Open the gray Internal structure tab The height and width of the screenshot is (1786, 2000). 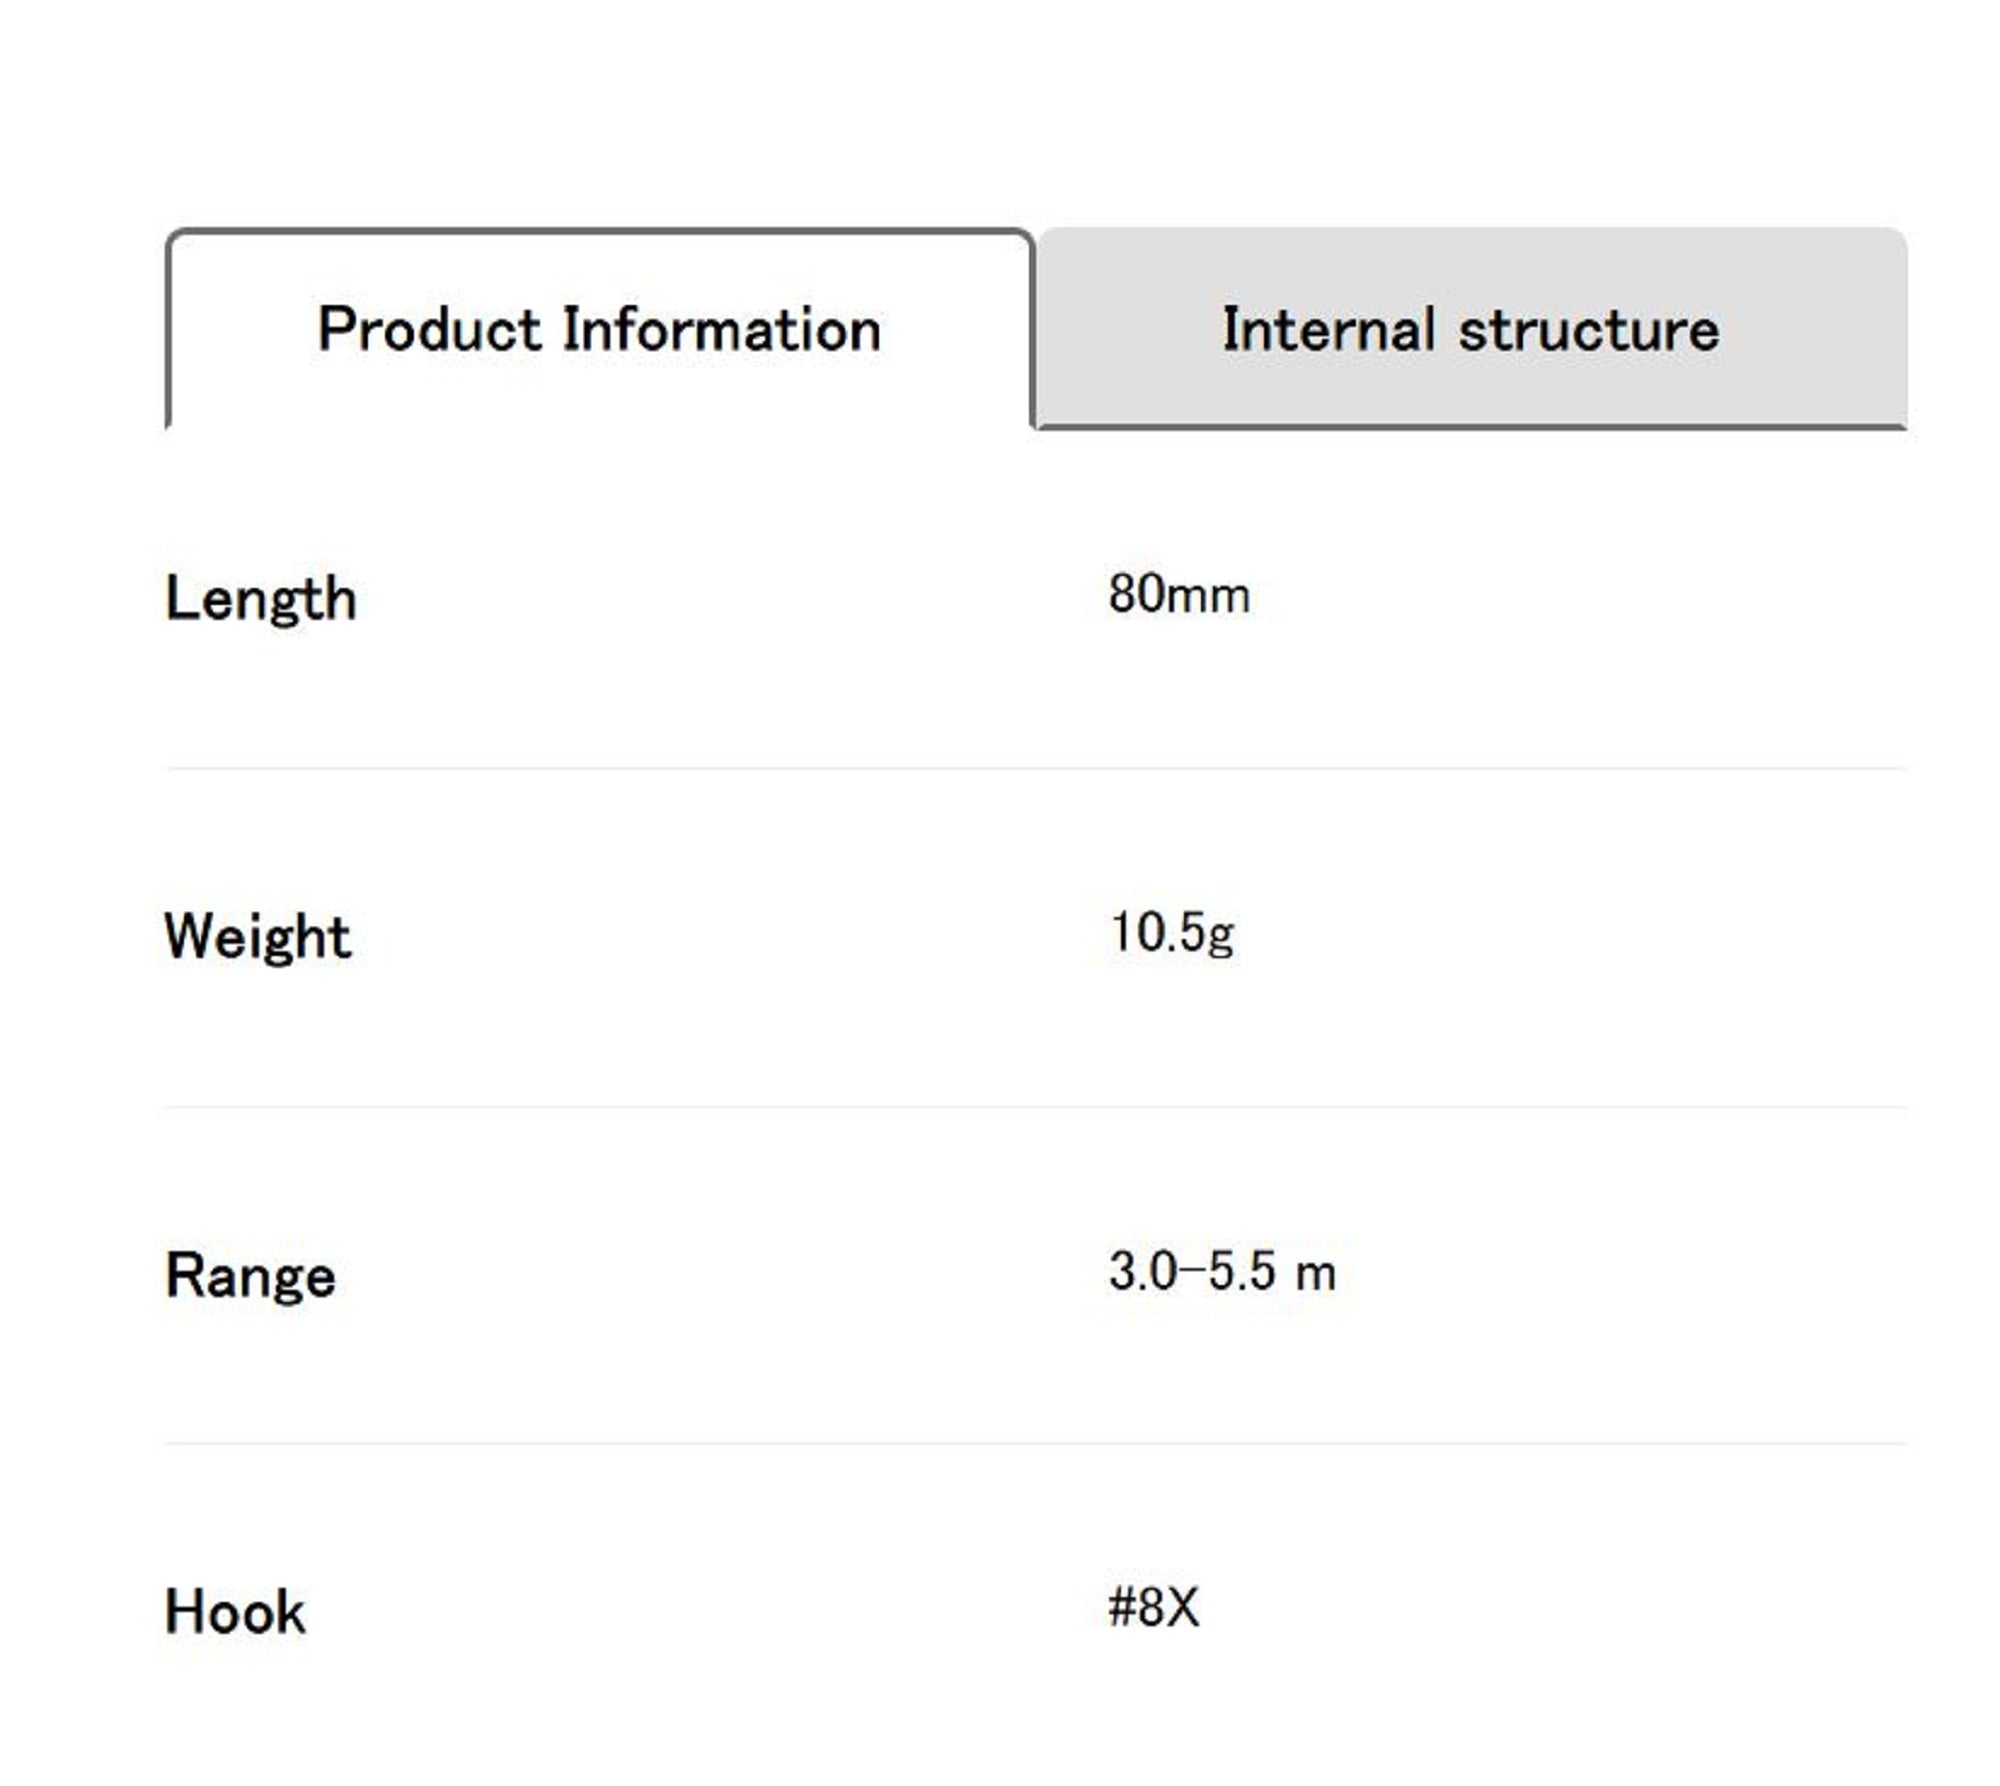(1471, 329)
